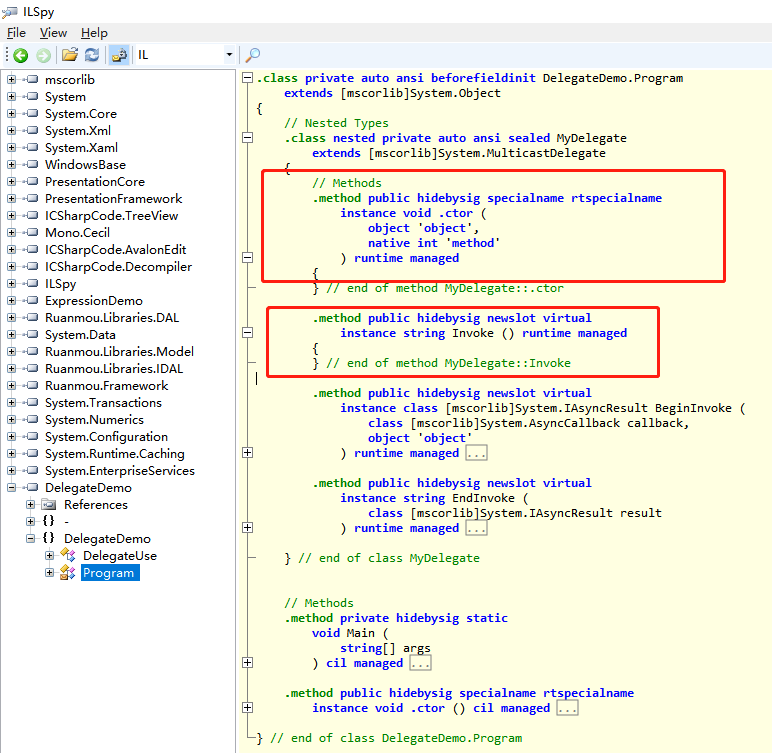Click the DelegateUse class icon

coord(68,555)
